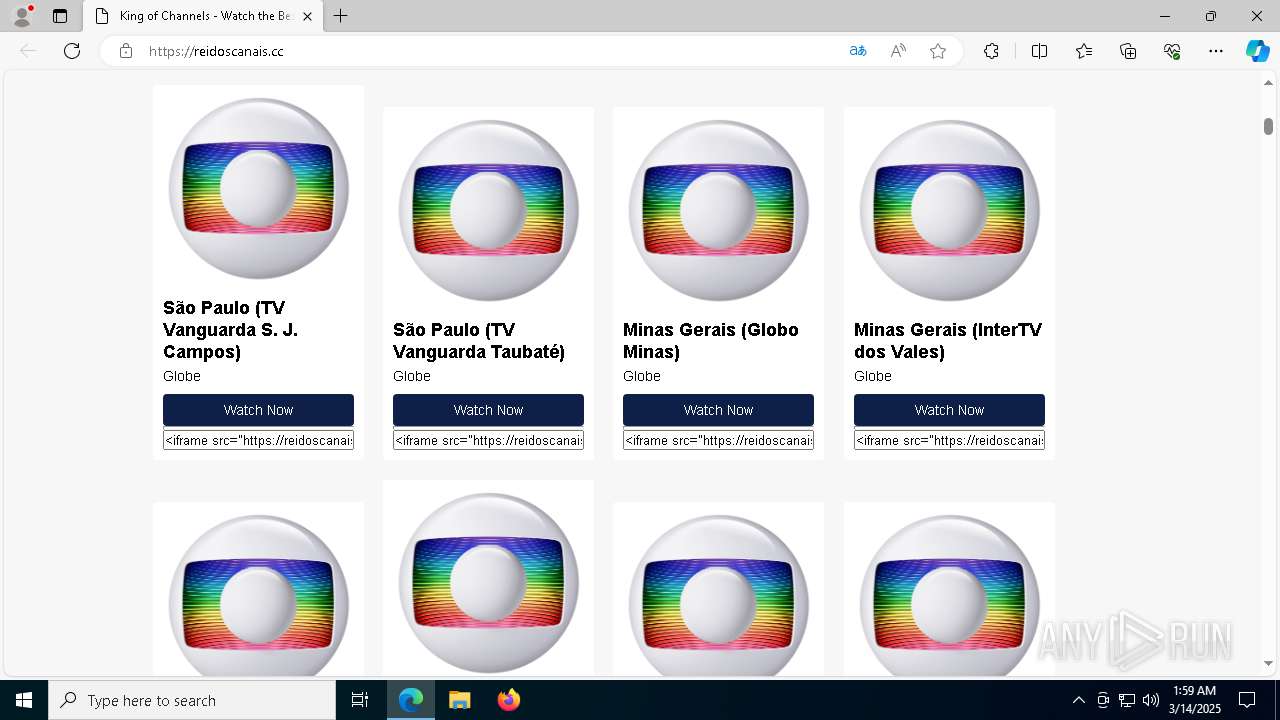Screen dimensions: 1280x720
Task: Click title Minas Gerais (InterTV dos Vales)
Action: 948,341
